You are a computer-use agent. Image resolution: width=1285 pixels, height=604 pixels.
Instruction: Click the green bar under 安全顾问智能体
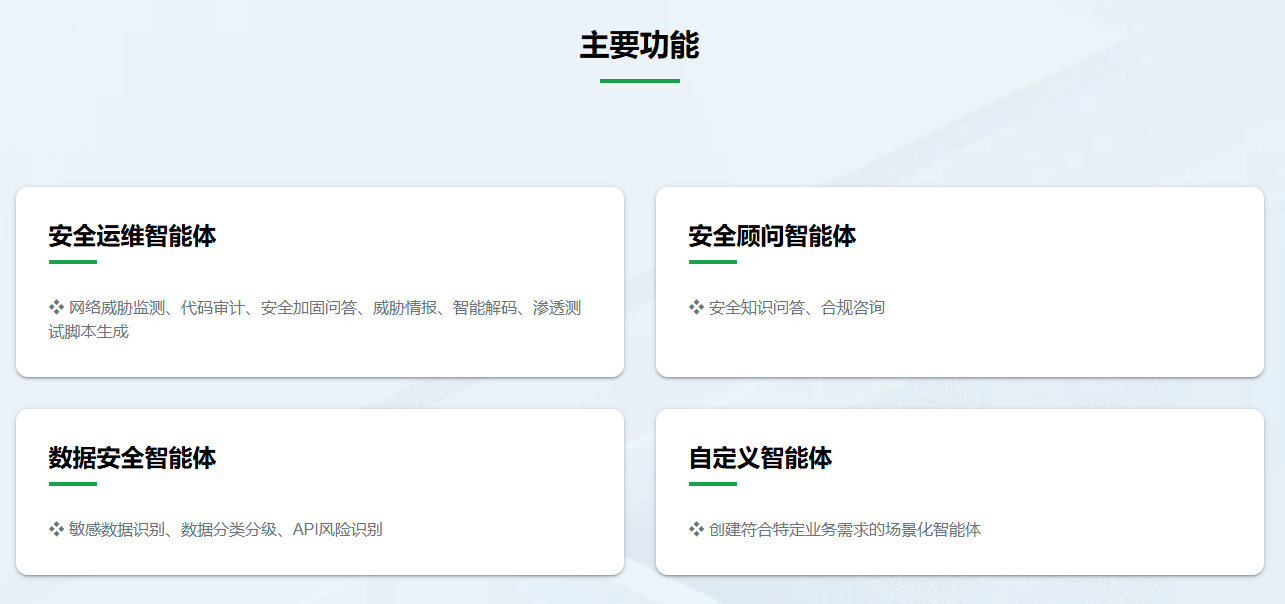coord(712,262)
